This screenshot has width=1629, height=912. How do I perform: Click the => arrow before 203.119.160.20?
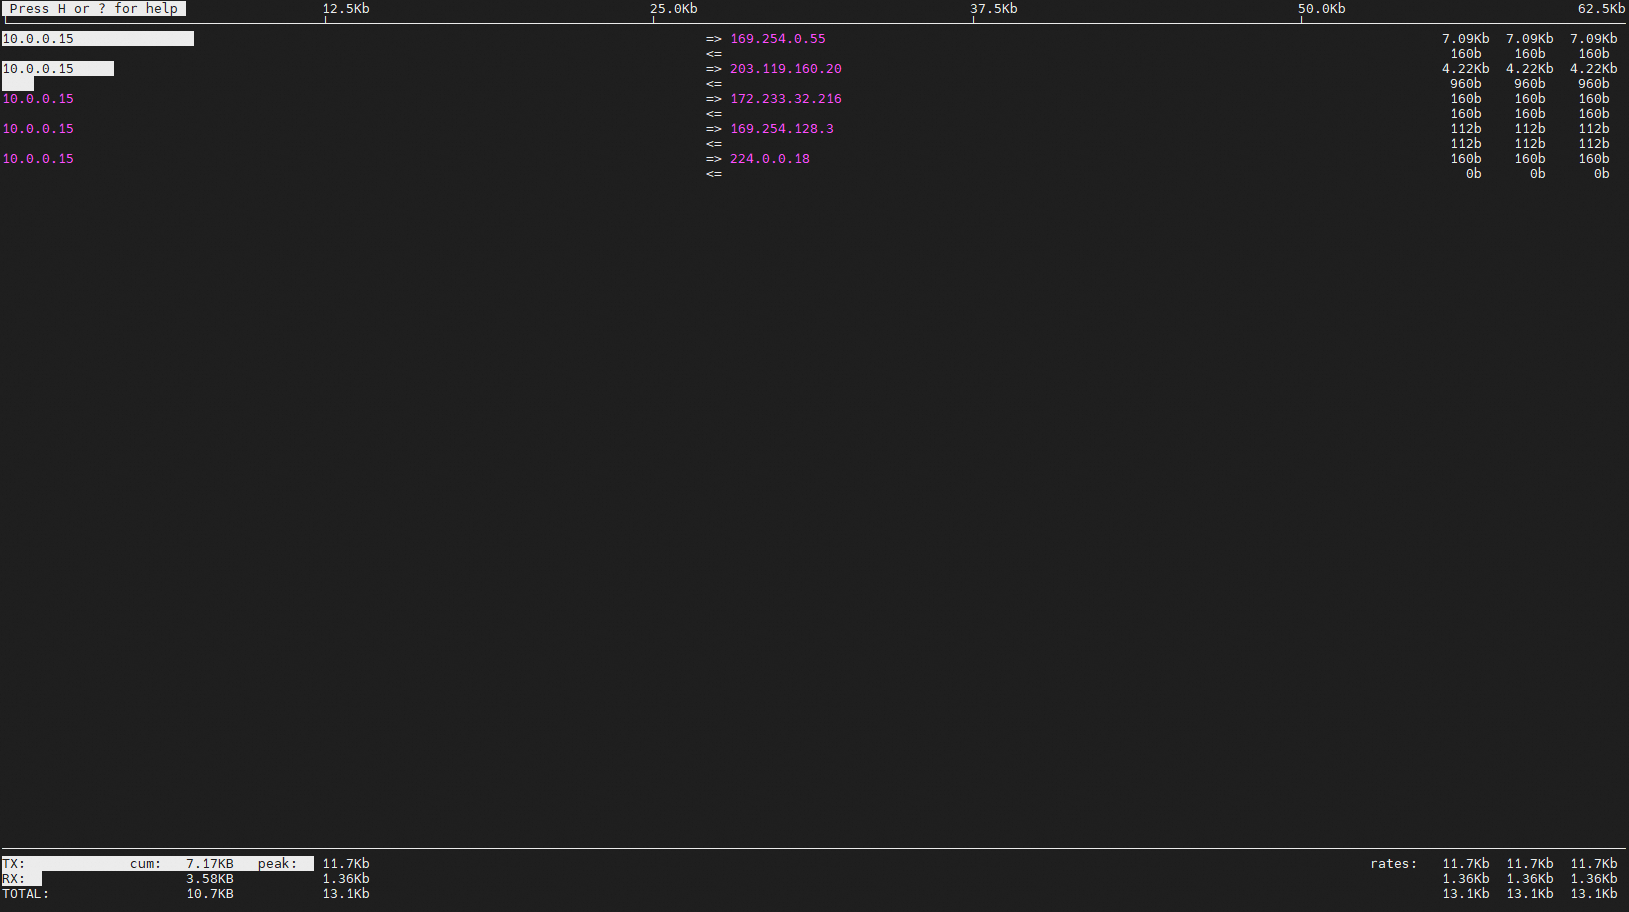(714, 69)
